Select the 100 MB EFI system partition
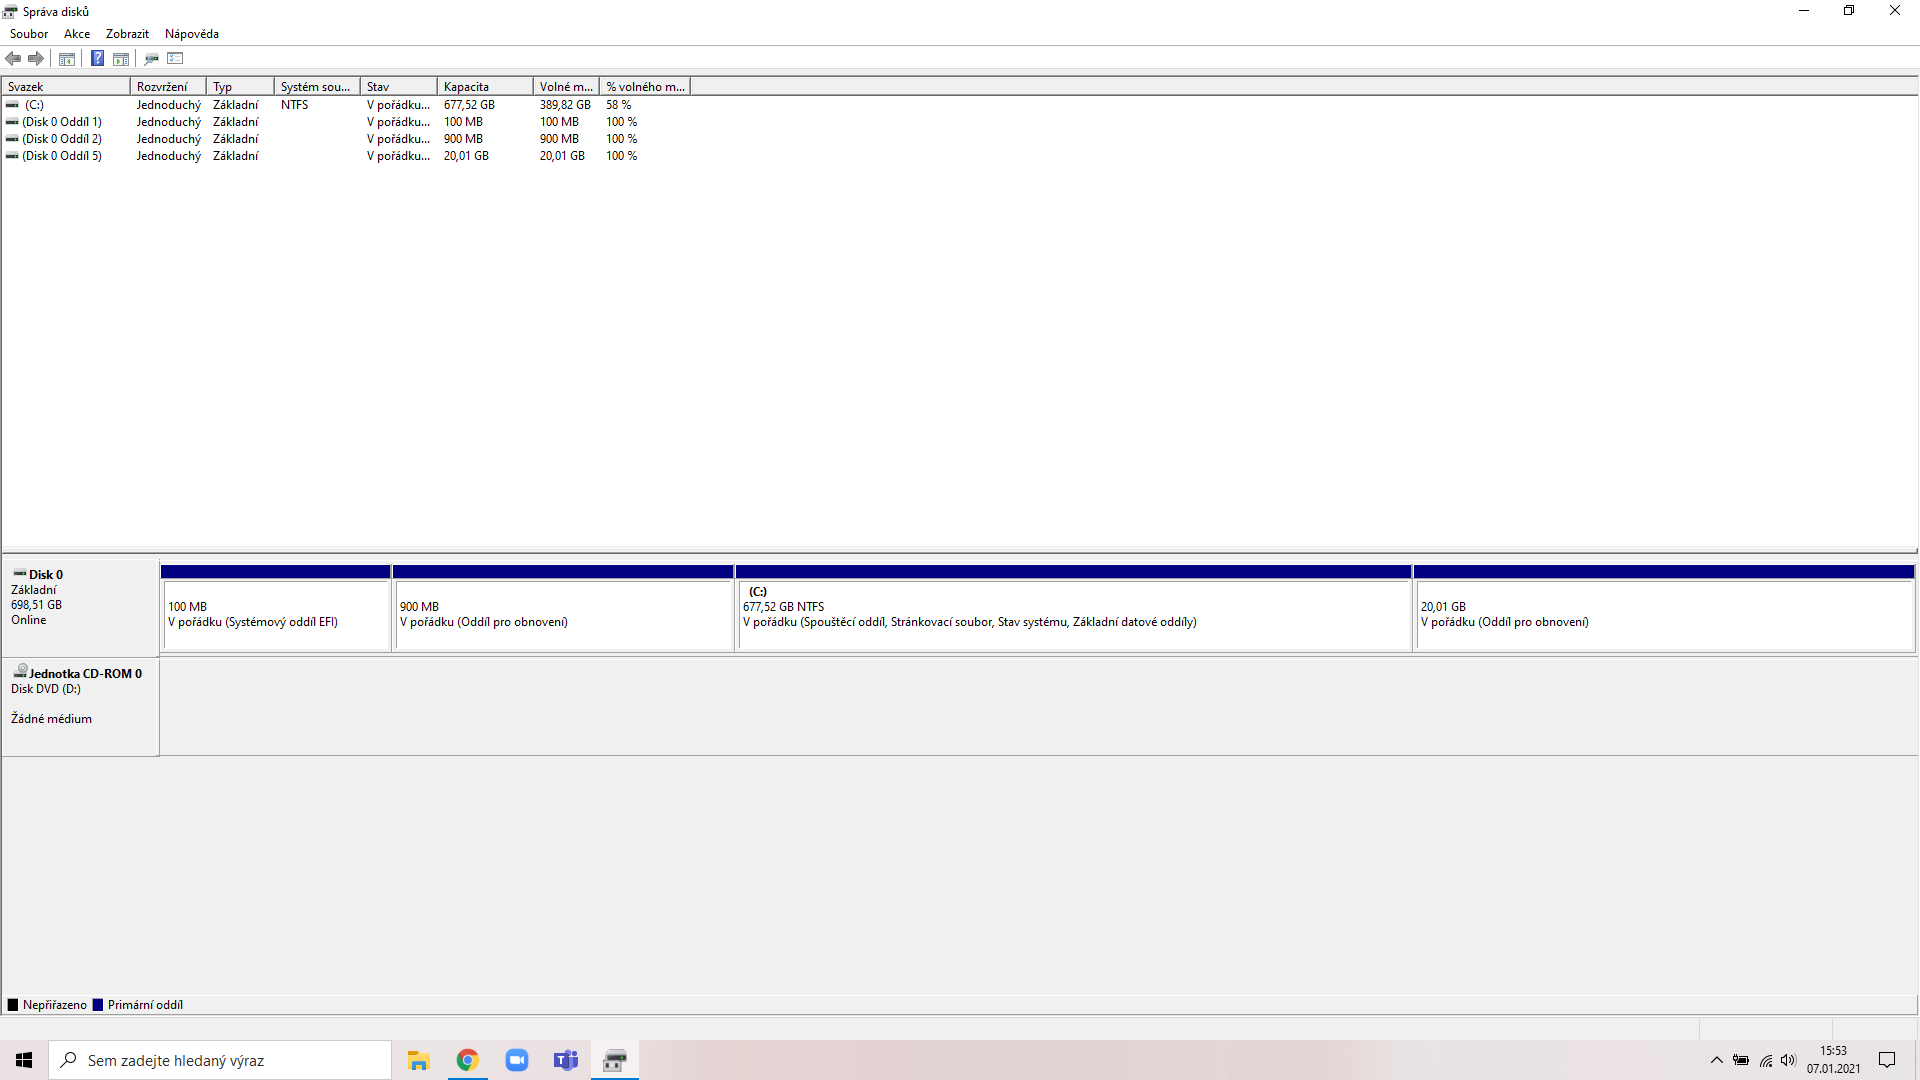Viewport: 1920px width, 1080px height. [x=275, y=615]
